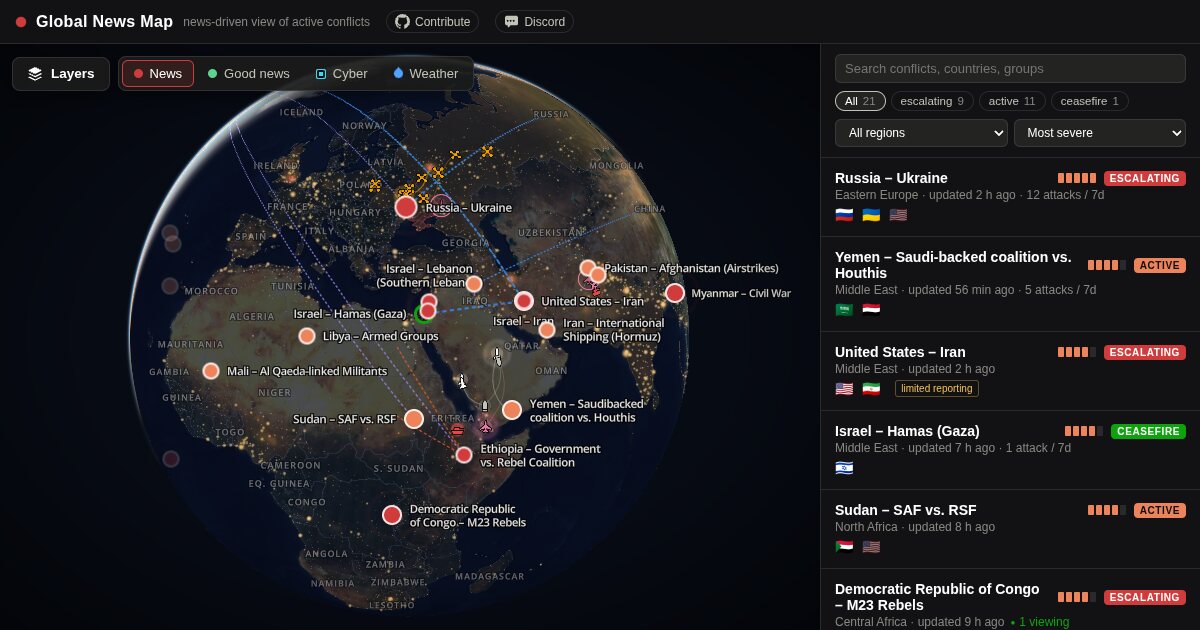Viewport: 1200px width, 630px height.
Task: Filter by ceasefire chip
Action: [x=1089, y=101]
